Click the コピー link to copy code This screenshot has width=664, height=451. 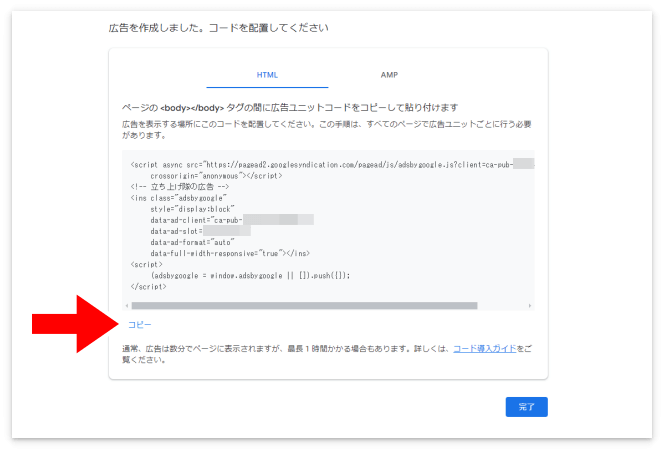pyautogui.click(x=140, y=325)
